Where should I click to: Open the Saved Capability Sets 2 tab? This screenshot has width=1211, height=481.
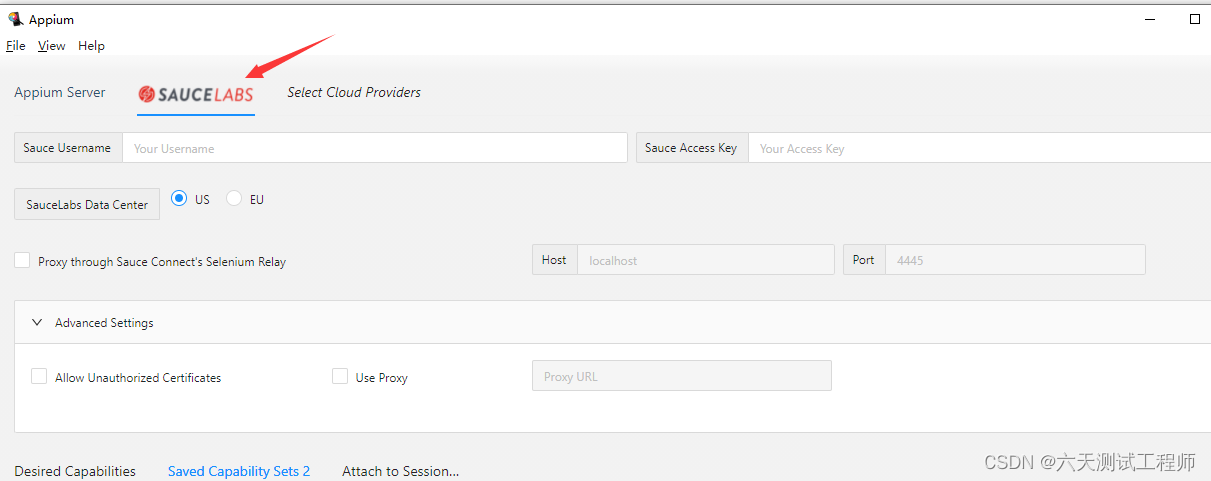coord(239,471)
